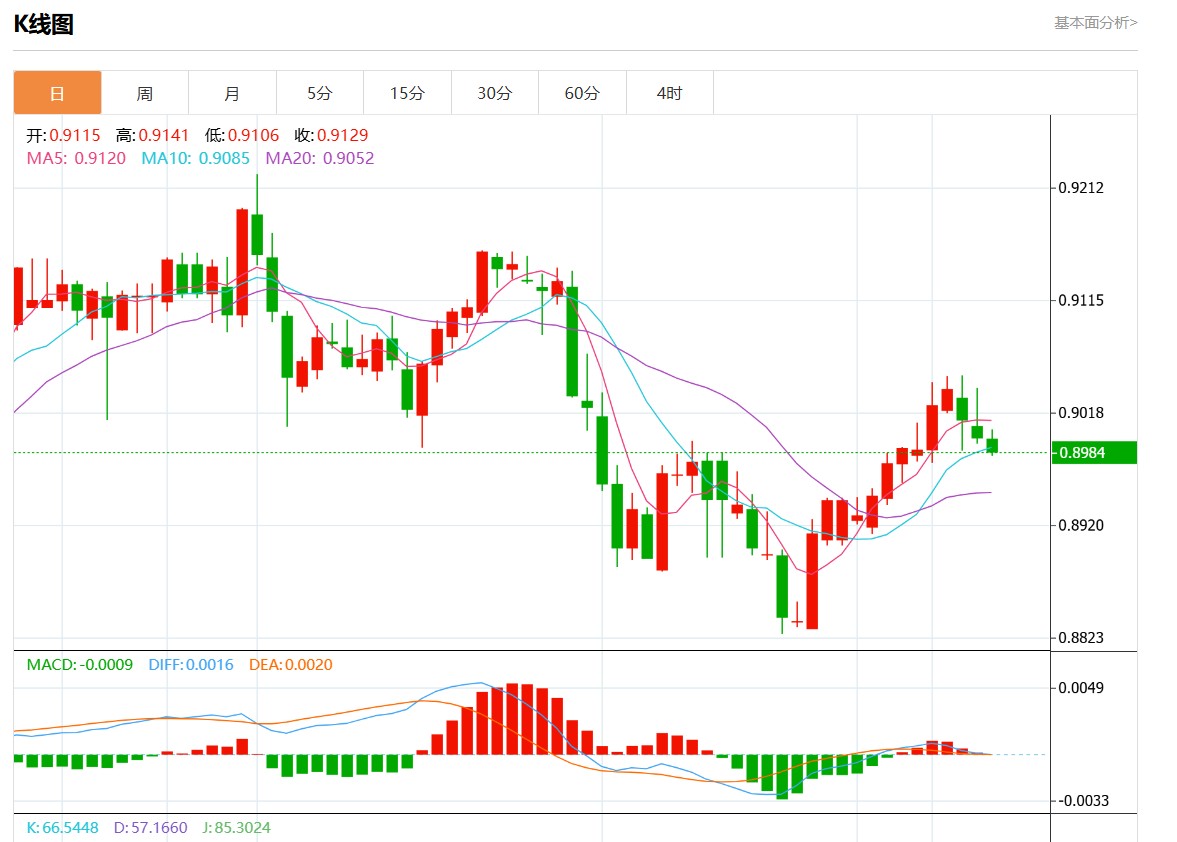1177x842 pixels.
Task: Click the MA10: 0.9085 legend value
Action: (x=195, y=158)
